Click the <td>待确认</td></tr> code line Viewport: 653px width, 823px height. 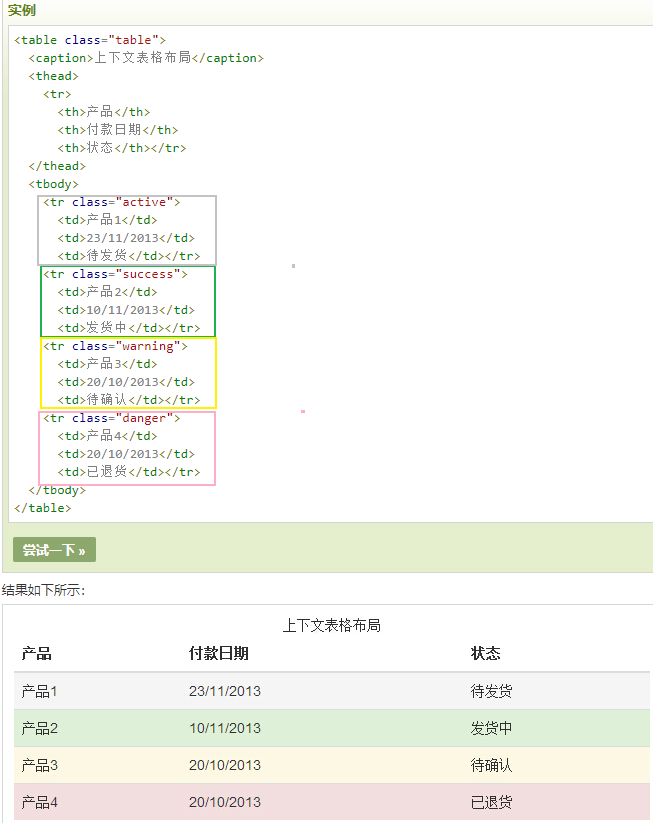click(x=129, y=399)
